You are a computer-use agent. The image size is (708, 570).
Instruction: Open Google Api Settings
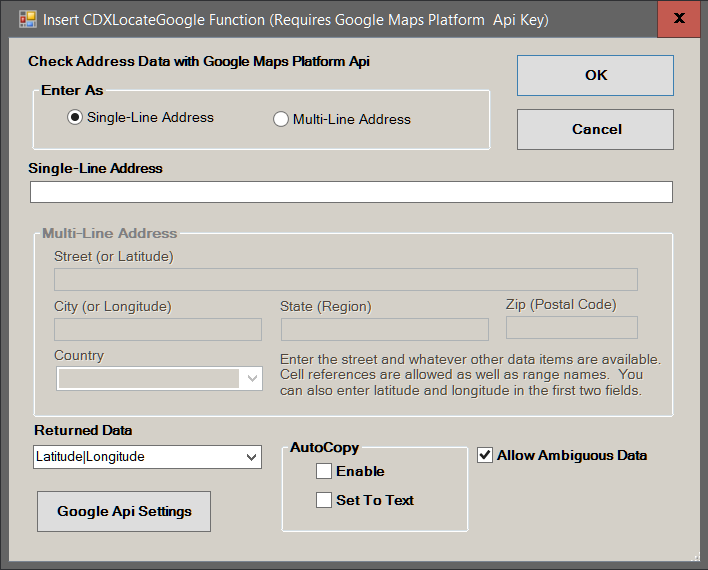[x=124, y=511]
